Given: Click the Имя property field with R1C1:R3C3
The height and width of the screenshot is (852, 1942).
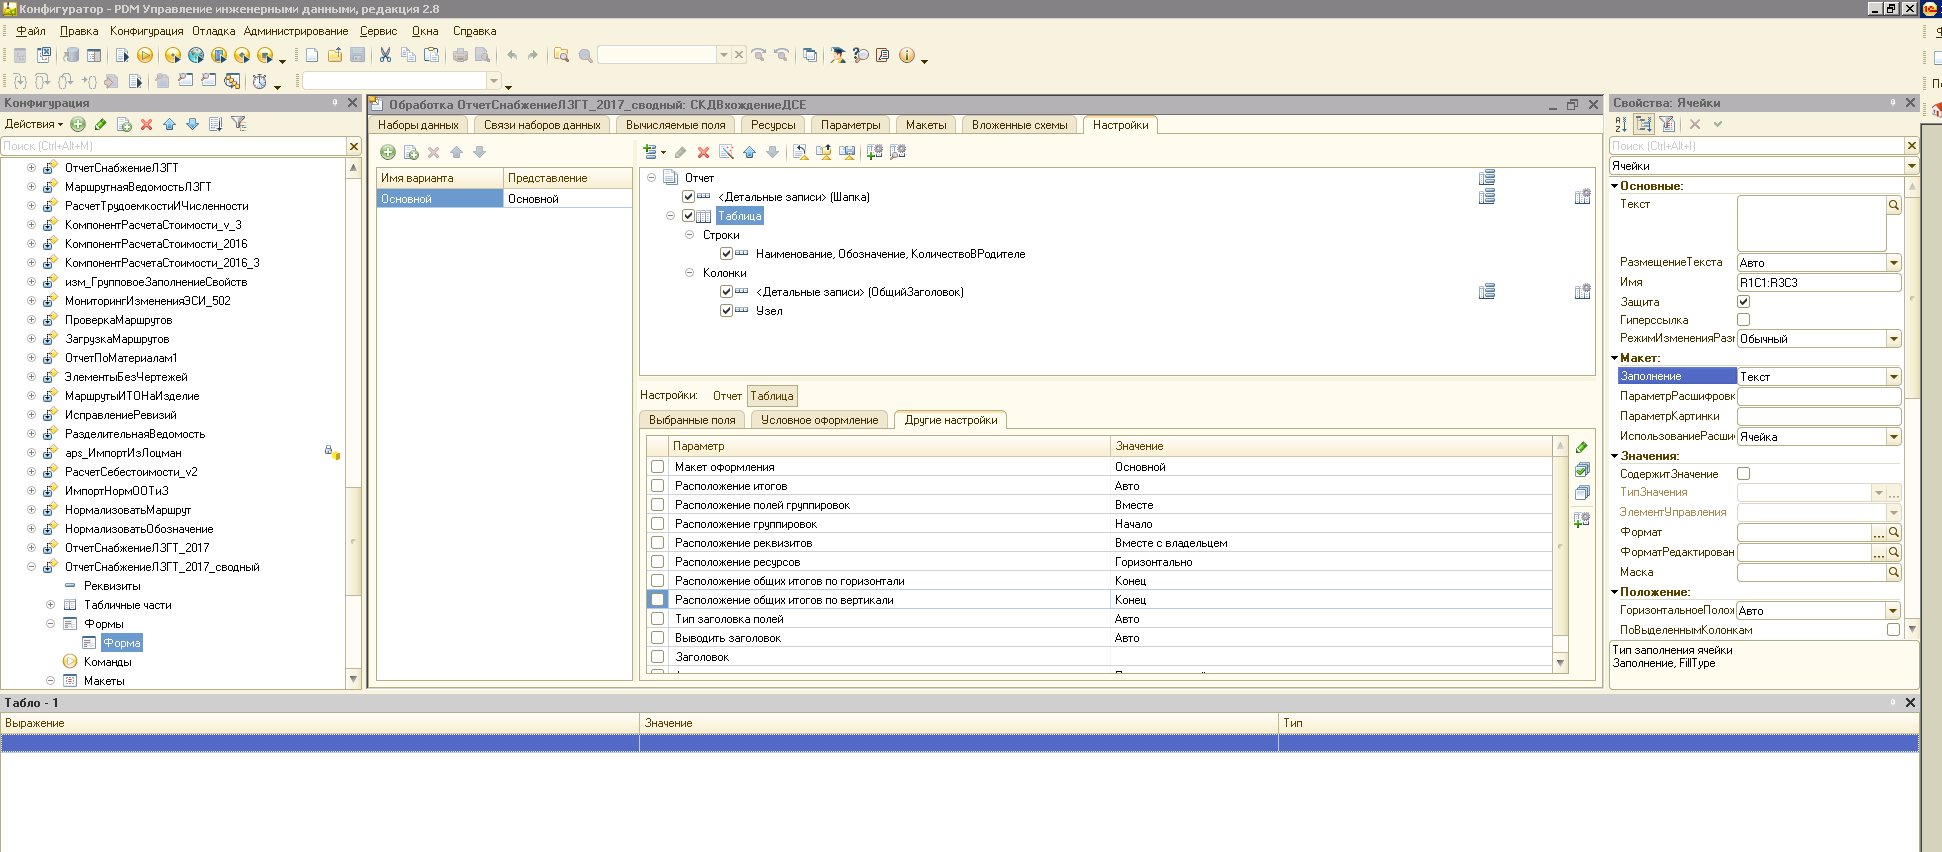Looking at the screenshot, I should pyautogui.click(x=1819, y=283).
